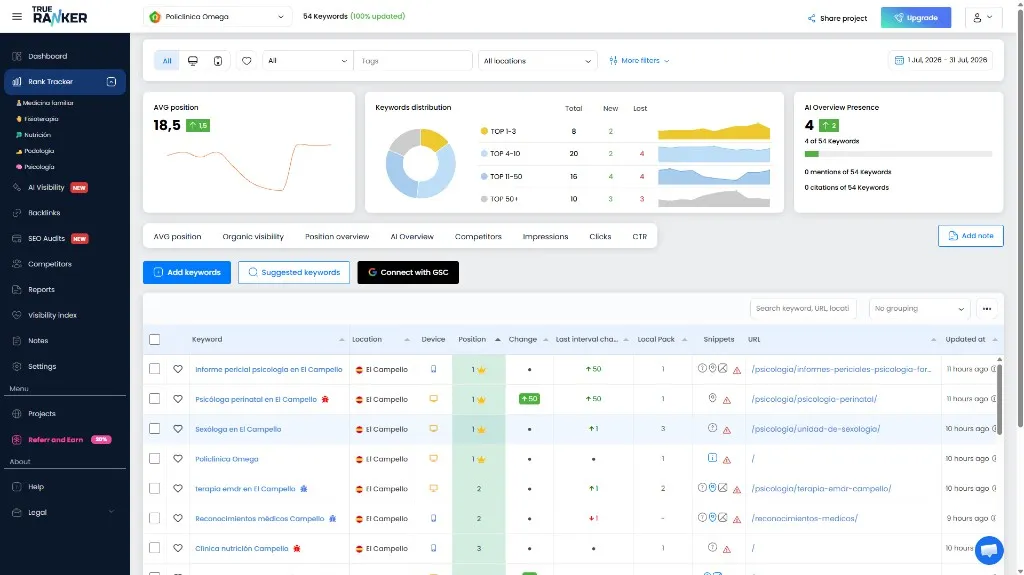Open the No grouping dropdown
This screenshot has height=575, width=1024.
pyautogui.click(x=919, y=308)
